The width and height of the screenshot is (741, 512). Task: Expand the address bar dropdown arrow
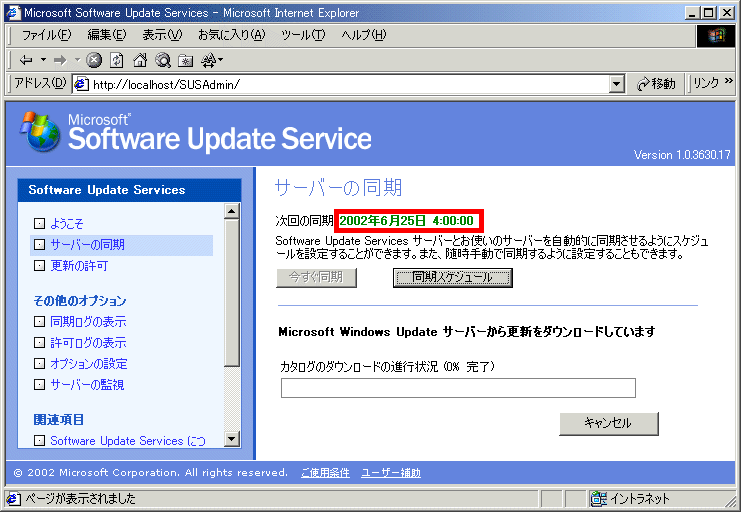coord(616,85)
